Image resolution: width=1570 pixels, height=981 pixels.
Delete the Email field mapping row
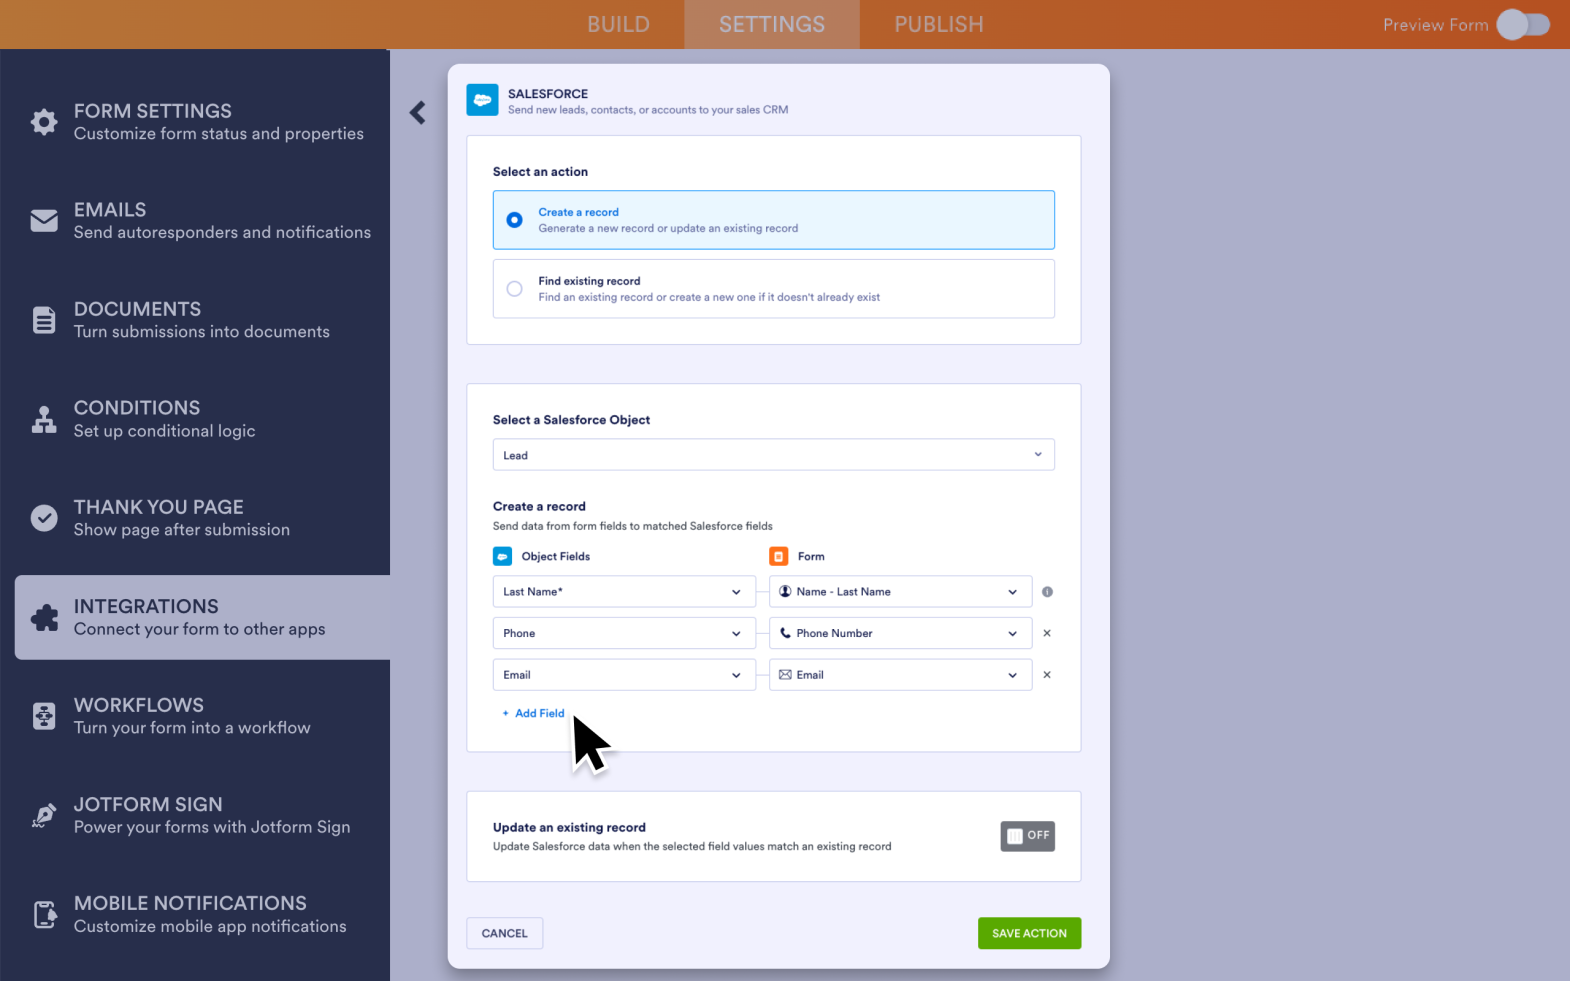point(1047,675)
